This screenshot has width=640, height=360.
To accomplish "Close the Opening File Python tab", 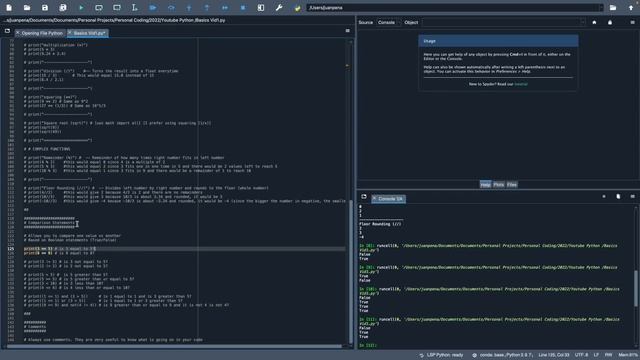I will (18, 33).
